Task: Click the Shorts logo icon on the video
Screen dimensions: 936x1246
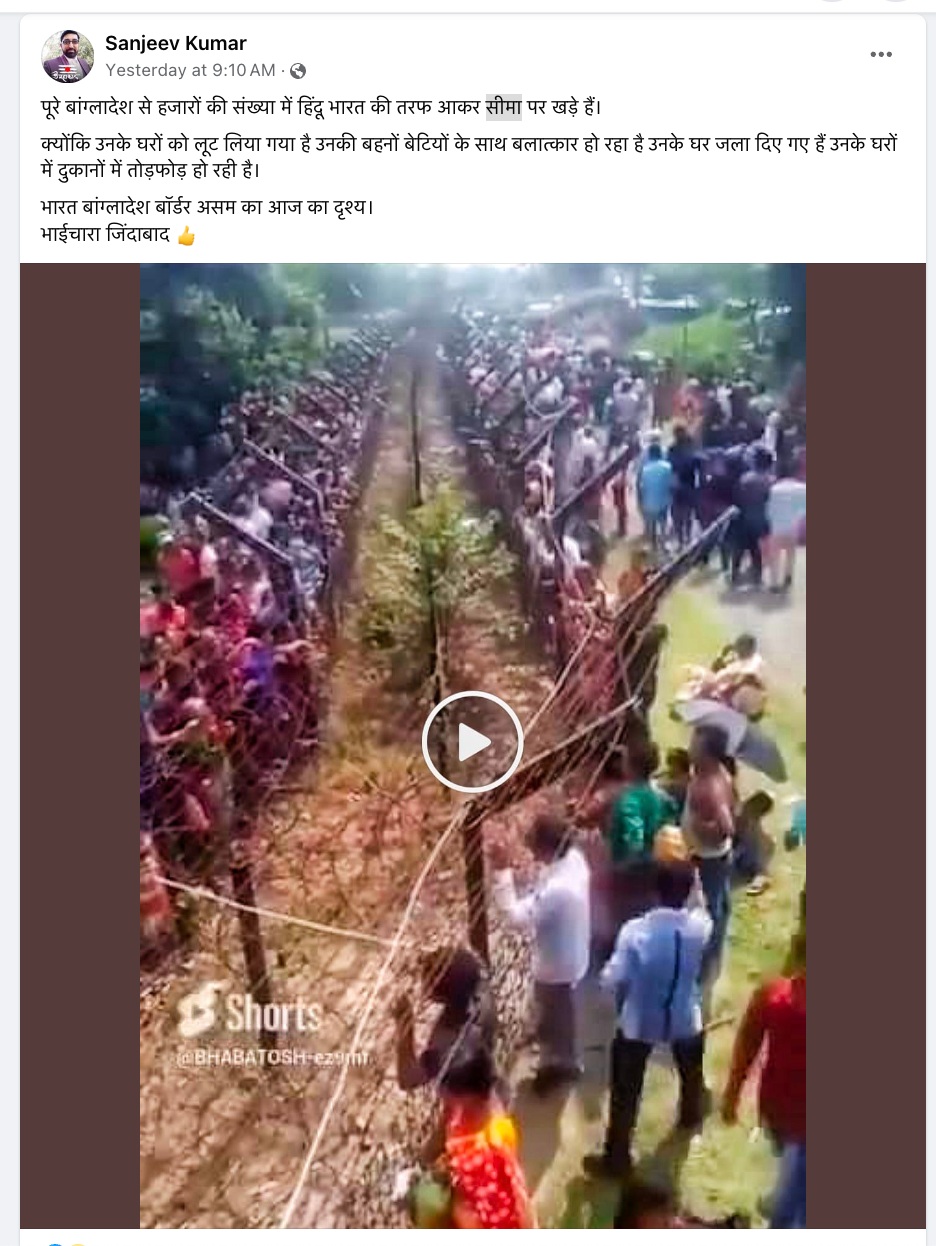Action: click(199, 1010)
